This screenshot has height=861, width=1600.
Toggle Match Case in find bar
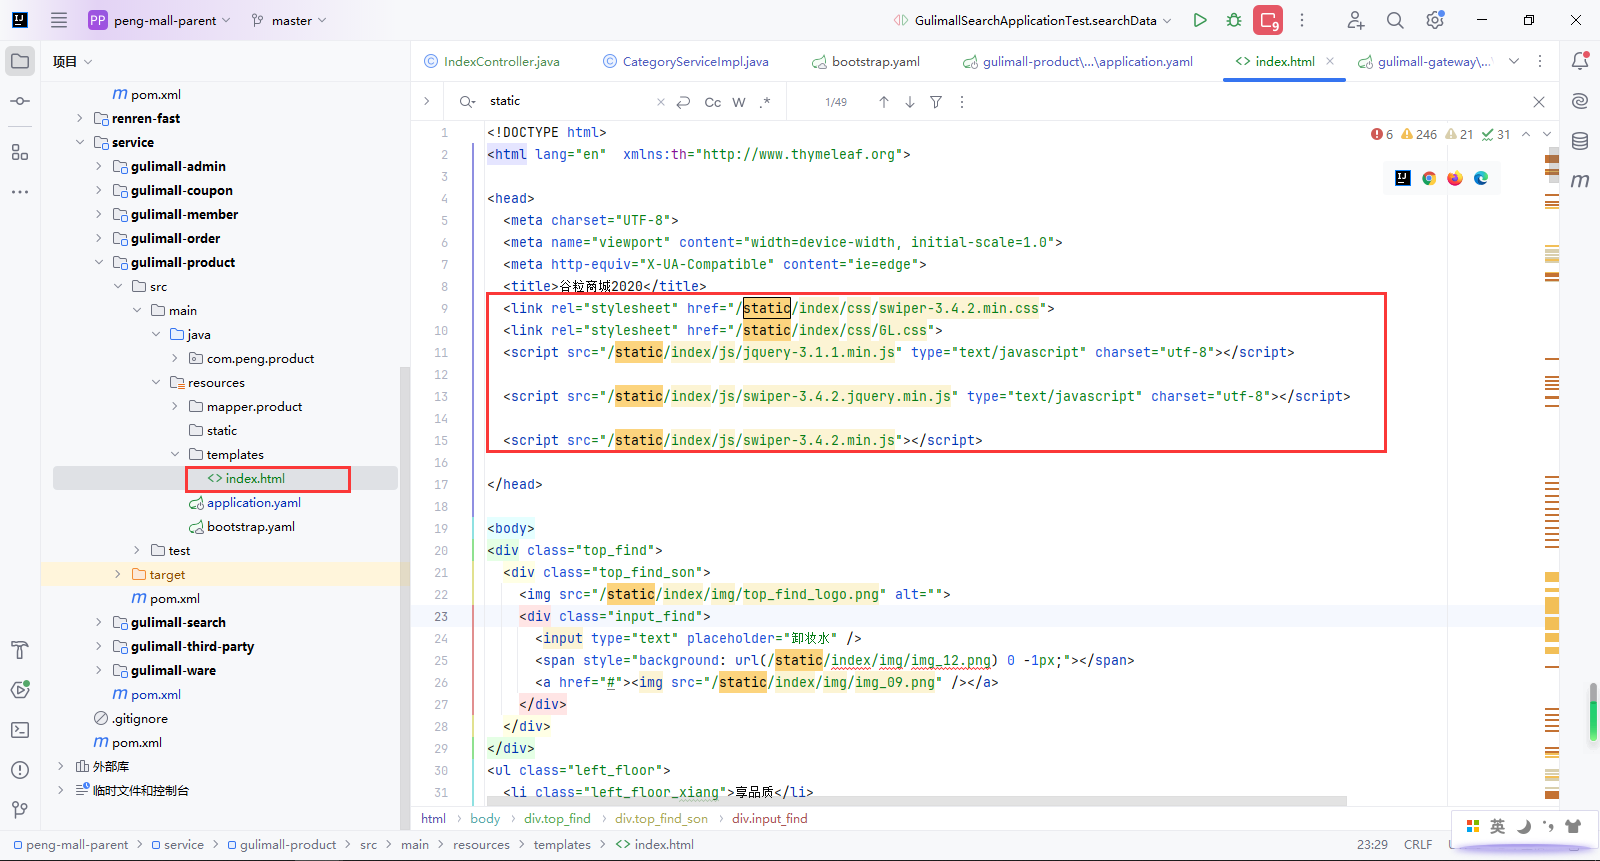[x=713, y=102]
